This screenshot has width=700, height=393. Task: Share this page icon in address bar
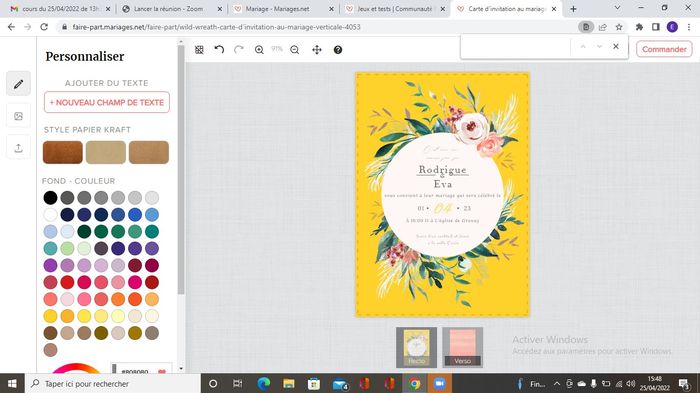pos(603,27)
